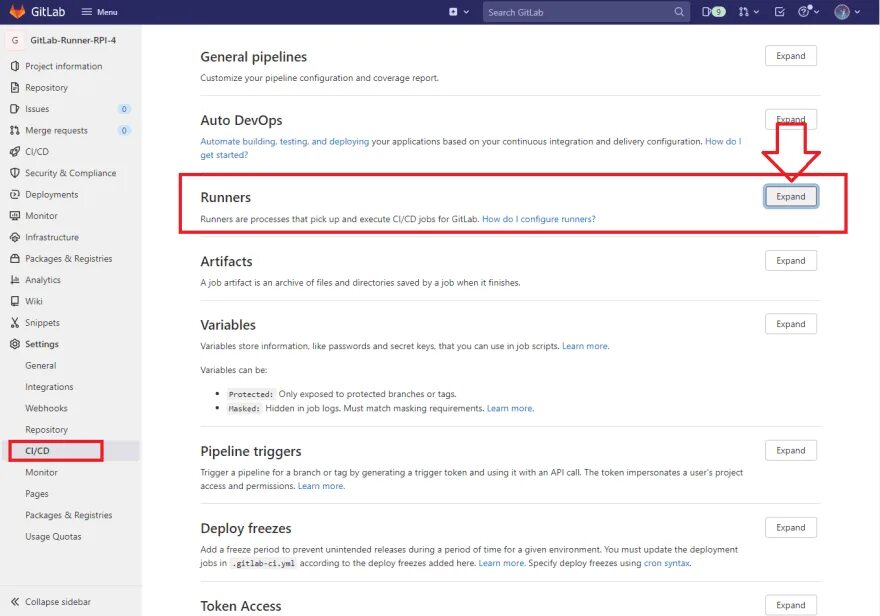Expand the Deploy freezes section
This screenshot has width=880, height=616.
(790, 527)
